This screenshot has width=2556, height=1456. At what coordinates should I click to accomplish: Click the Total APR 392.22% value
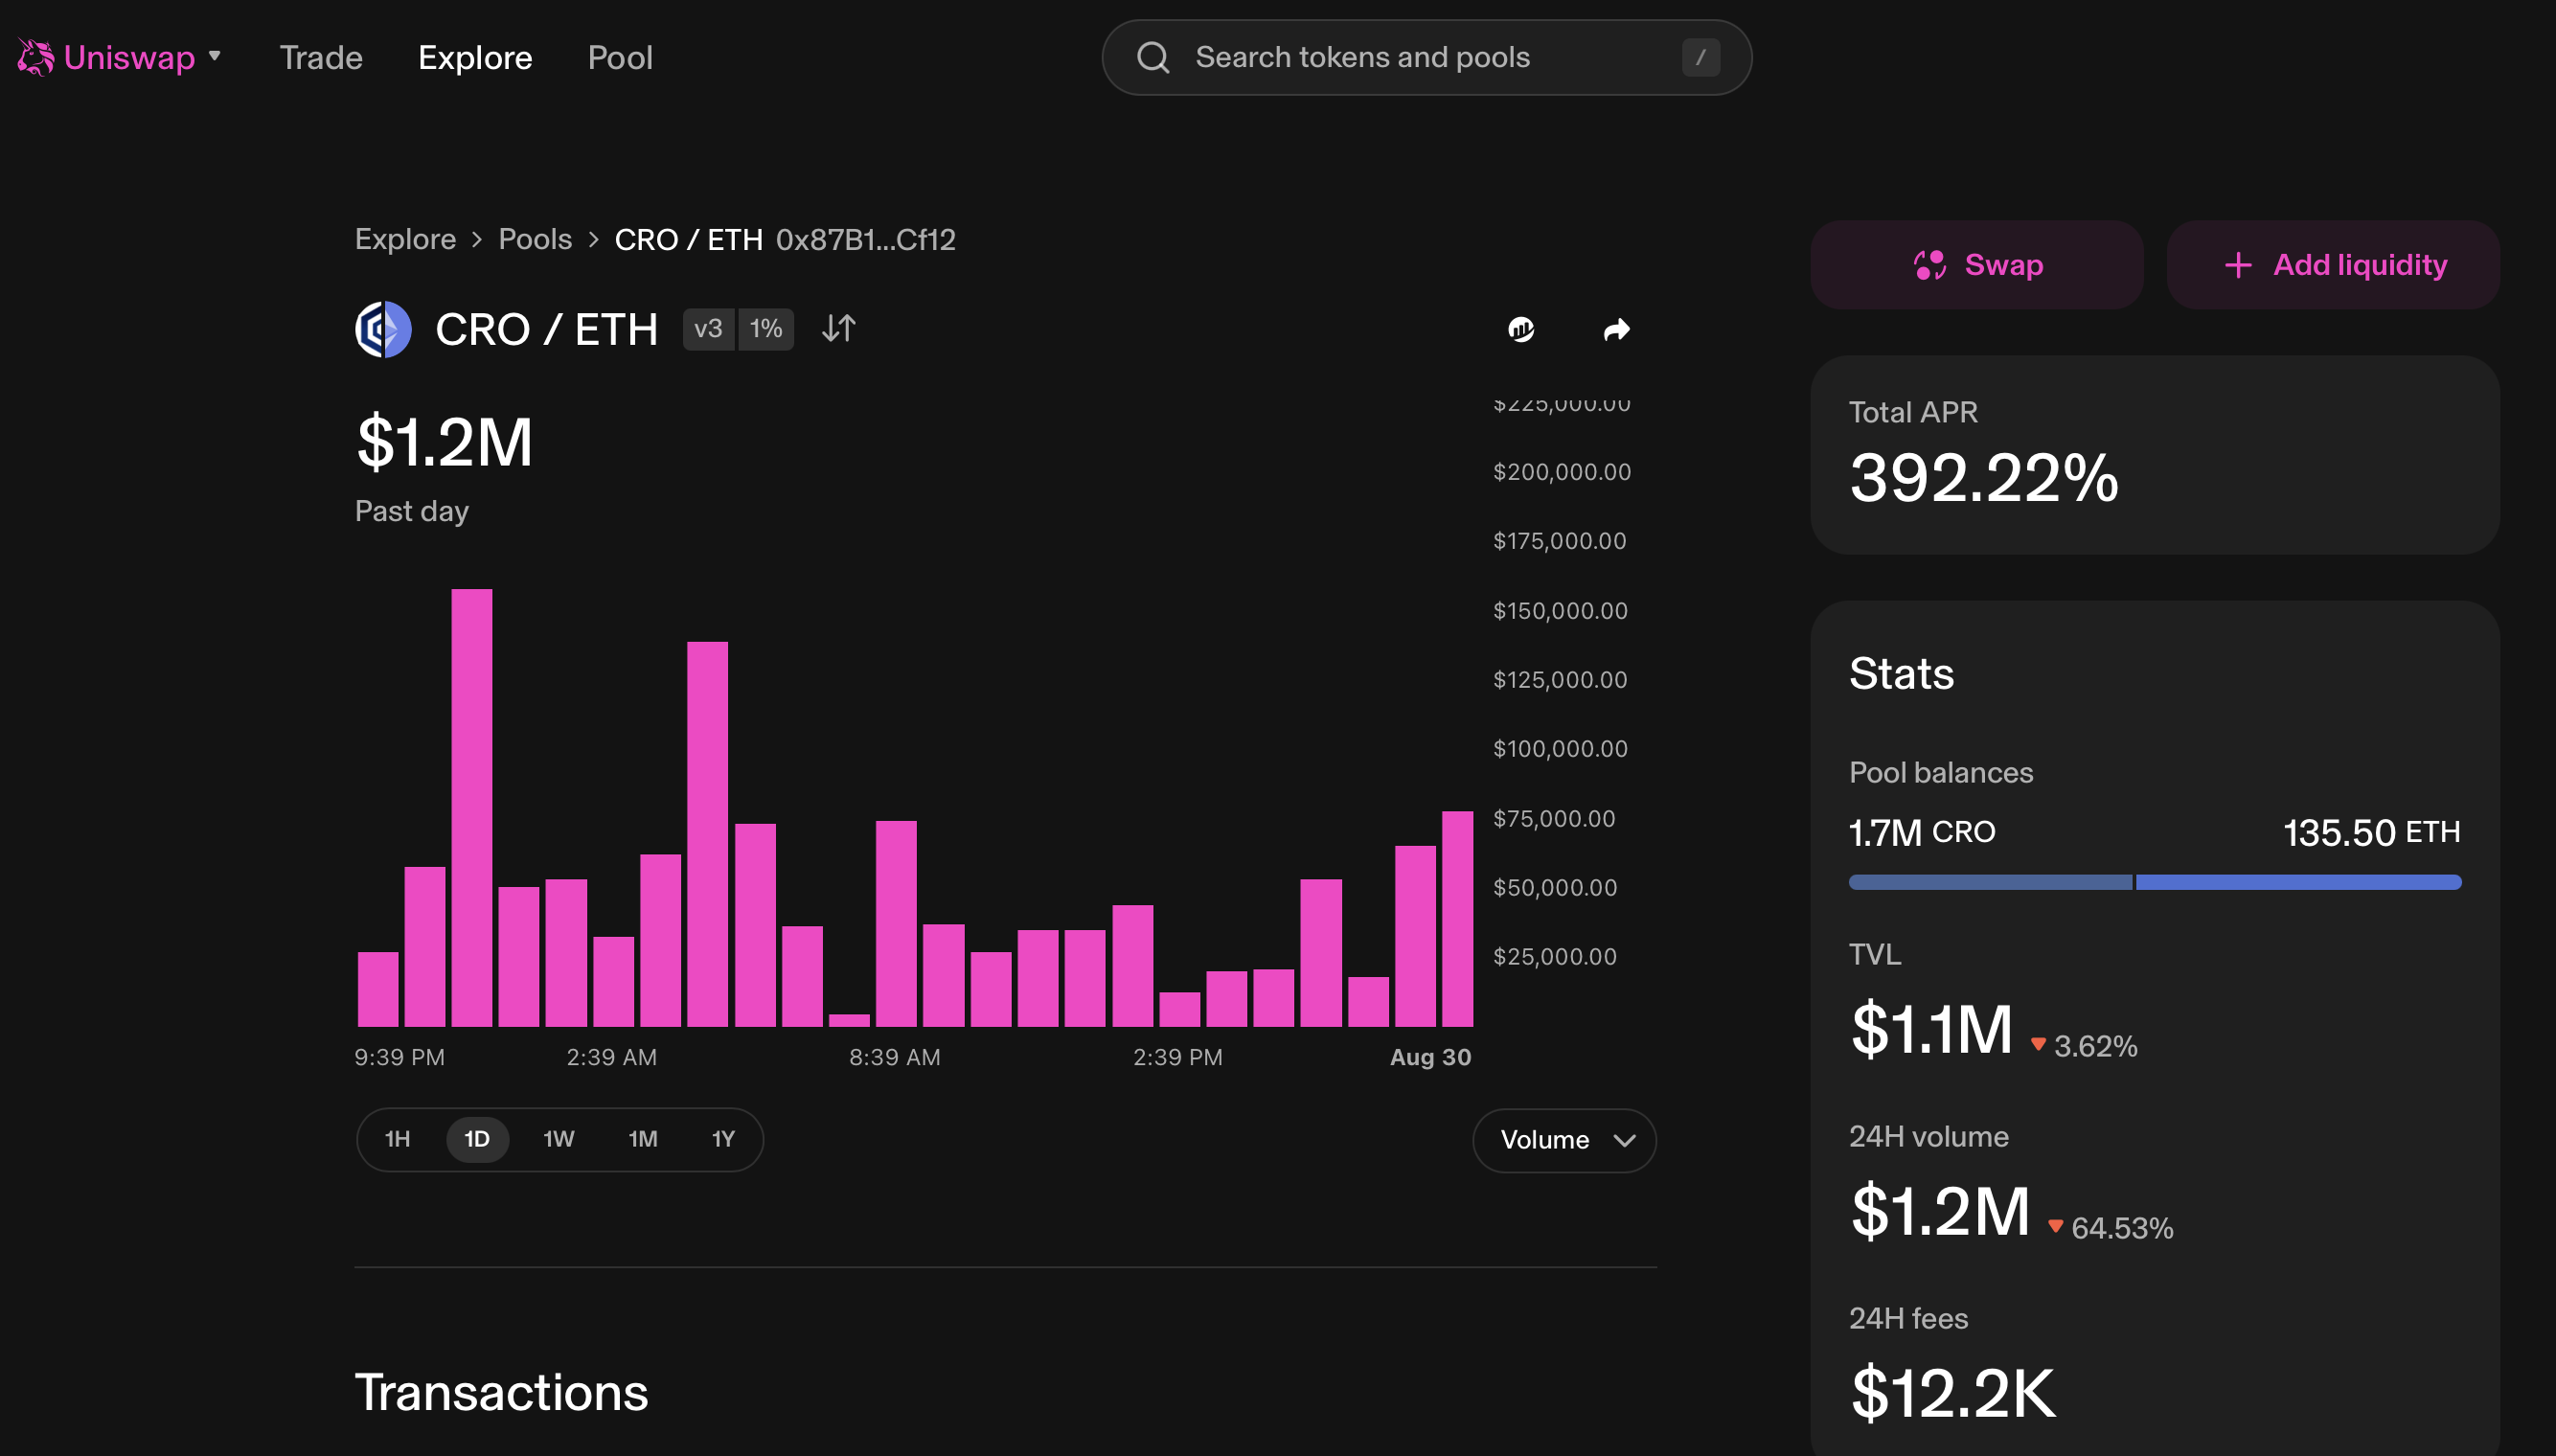pyautogui.click(x=1984, y=478)
